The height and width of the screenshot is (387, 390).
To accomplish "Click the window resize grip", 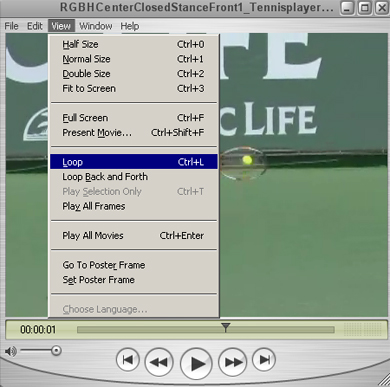I will click(x=383, y=380).
